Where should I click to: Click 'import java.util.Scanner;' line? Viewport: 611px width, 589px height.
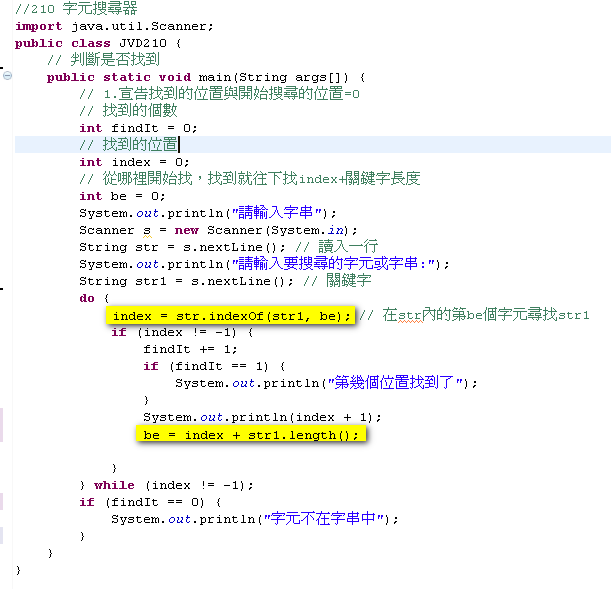[114, 26]
